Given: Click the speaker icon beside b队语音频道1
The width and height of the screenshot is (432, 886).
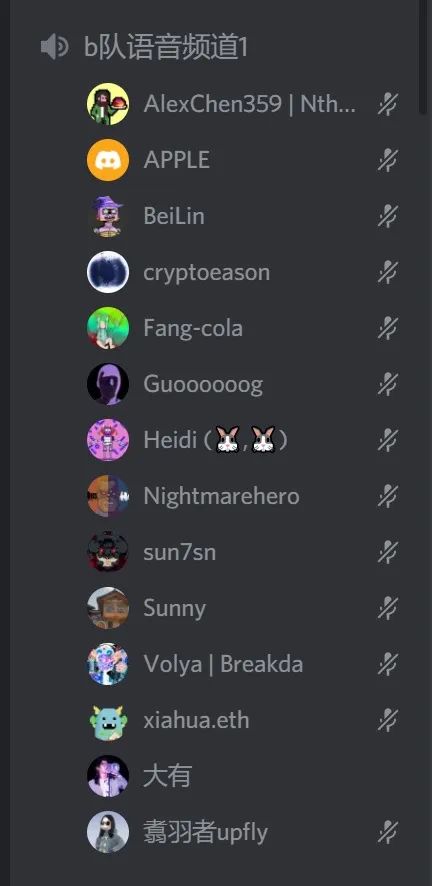Looking at the screenshot, I should tap(54, 46).
